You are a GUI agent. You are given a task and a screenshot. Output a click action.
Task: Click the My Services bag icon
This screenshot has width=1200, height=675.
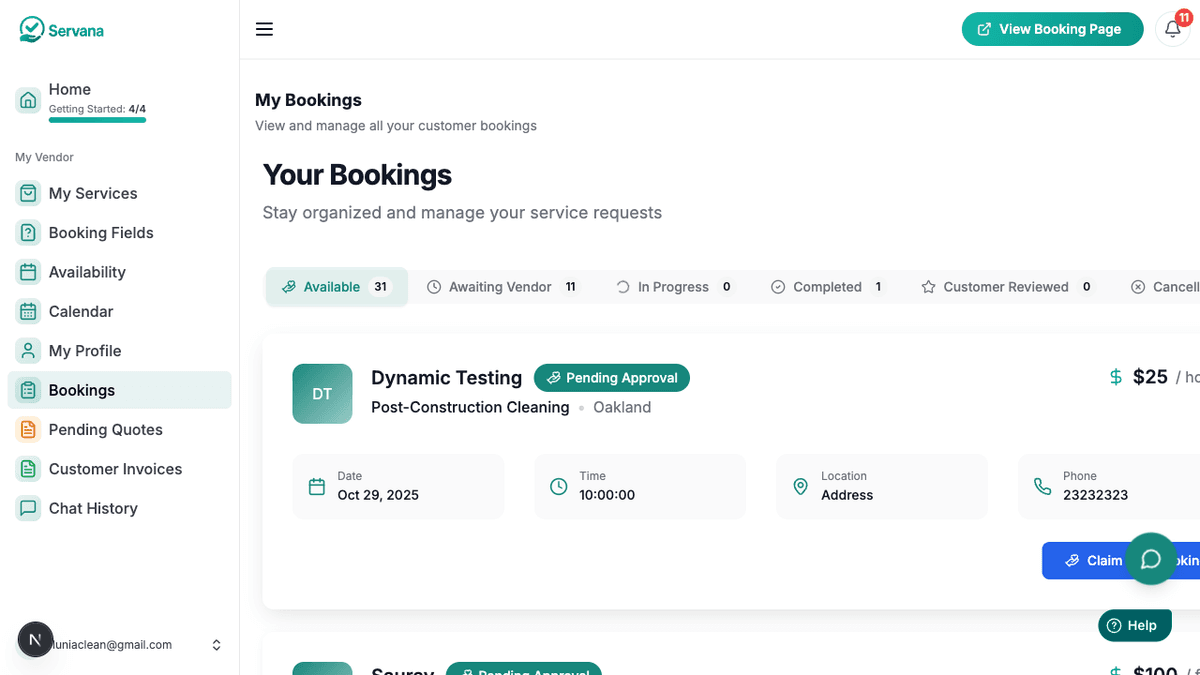click(x=28, y=193)
